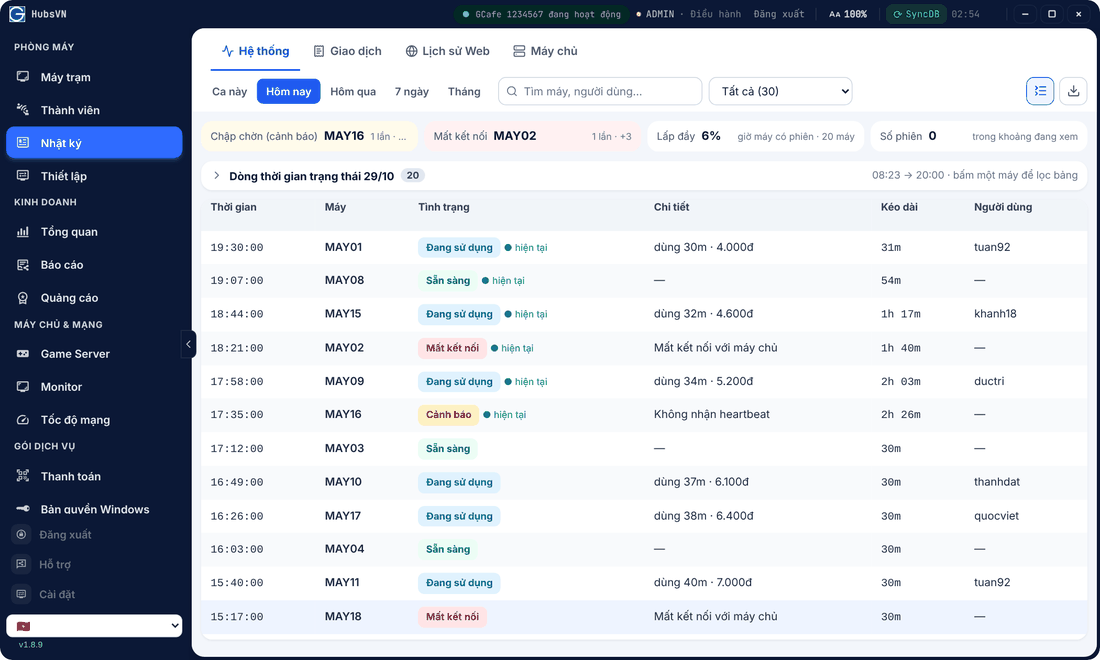Click the HubsVN logo icon
The image size is (1100, 660).
pyautogui.click(x=17, y=14)
